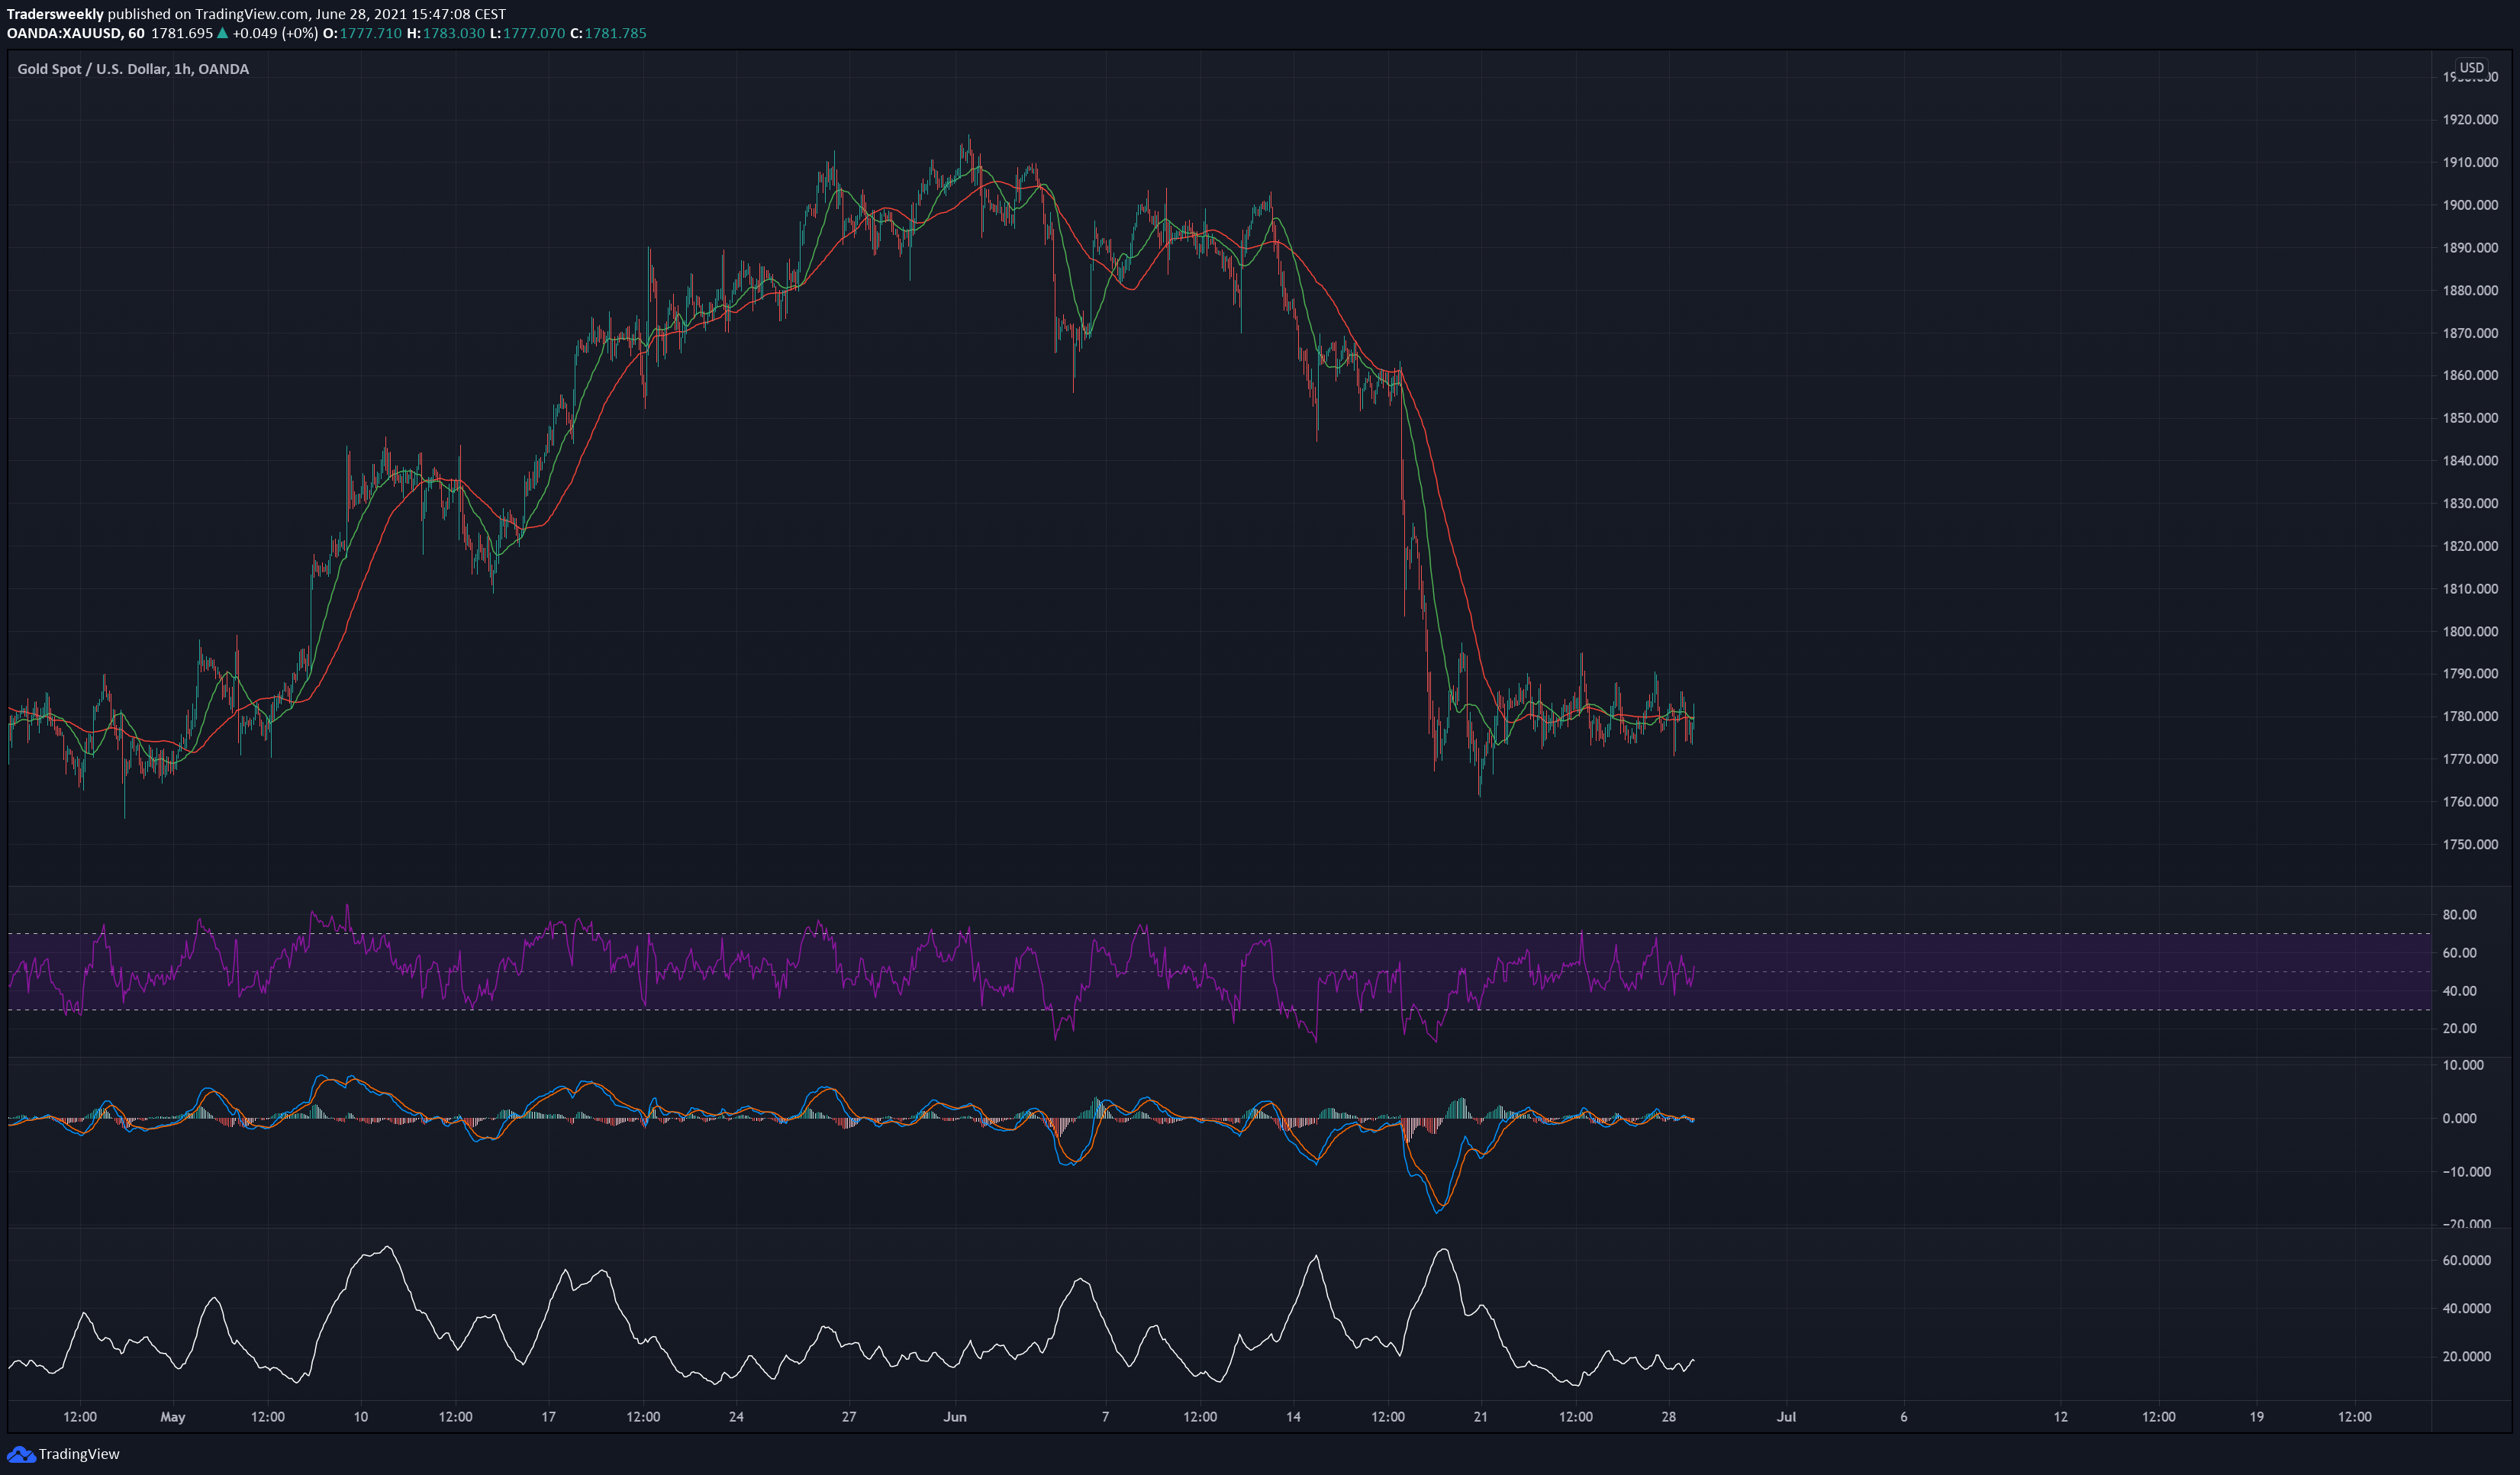The width and height of the screenshot is (2520, 1475).
Task: Click the 19 date label on time axis
Action: click(x=2257, y=1417)
